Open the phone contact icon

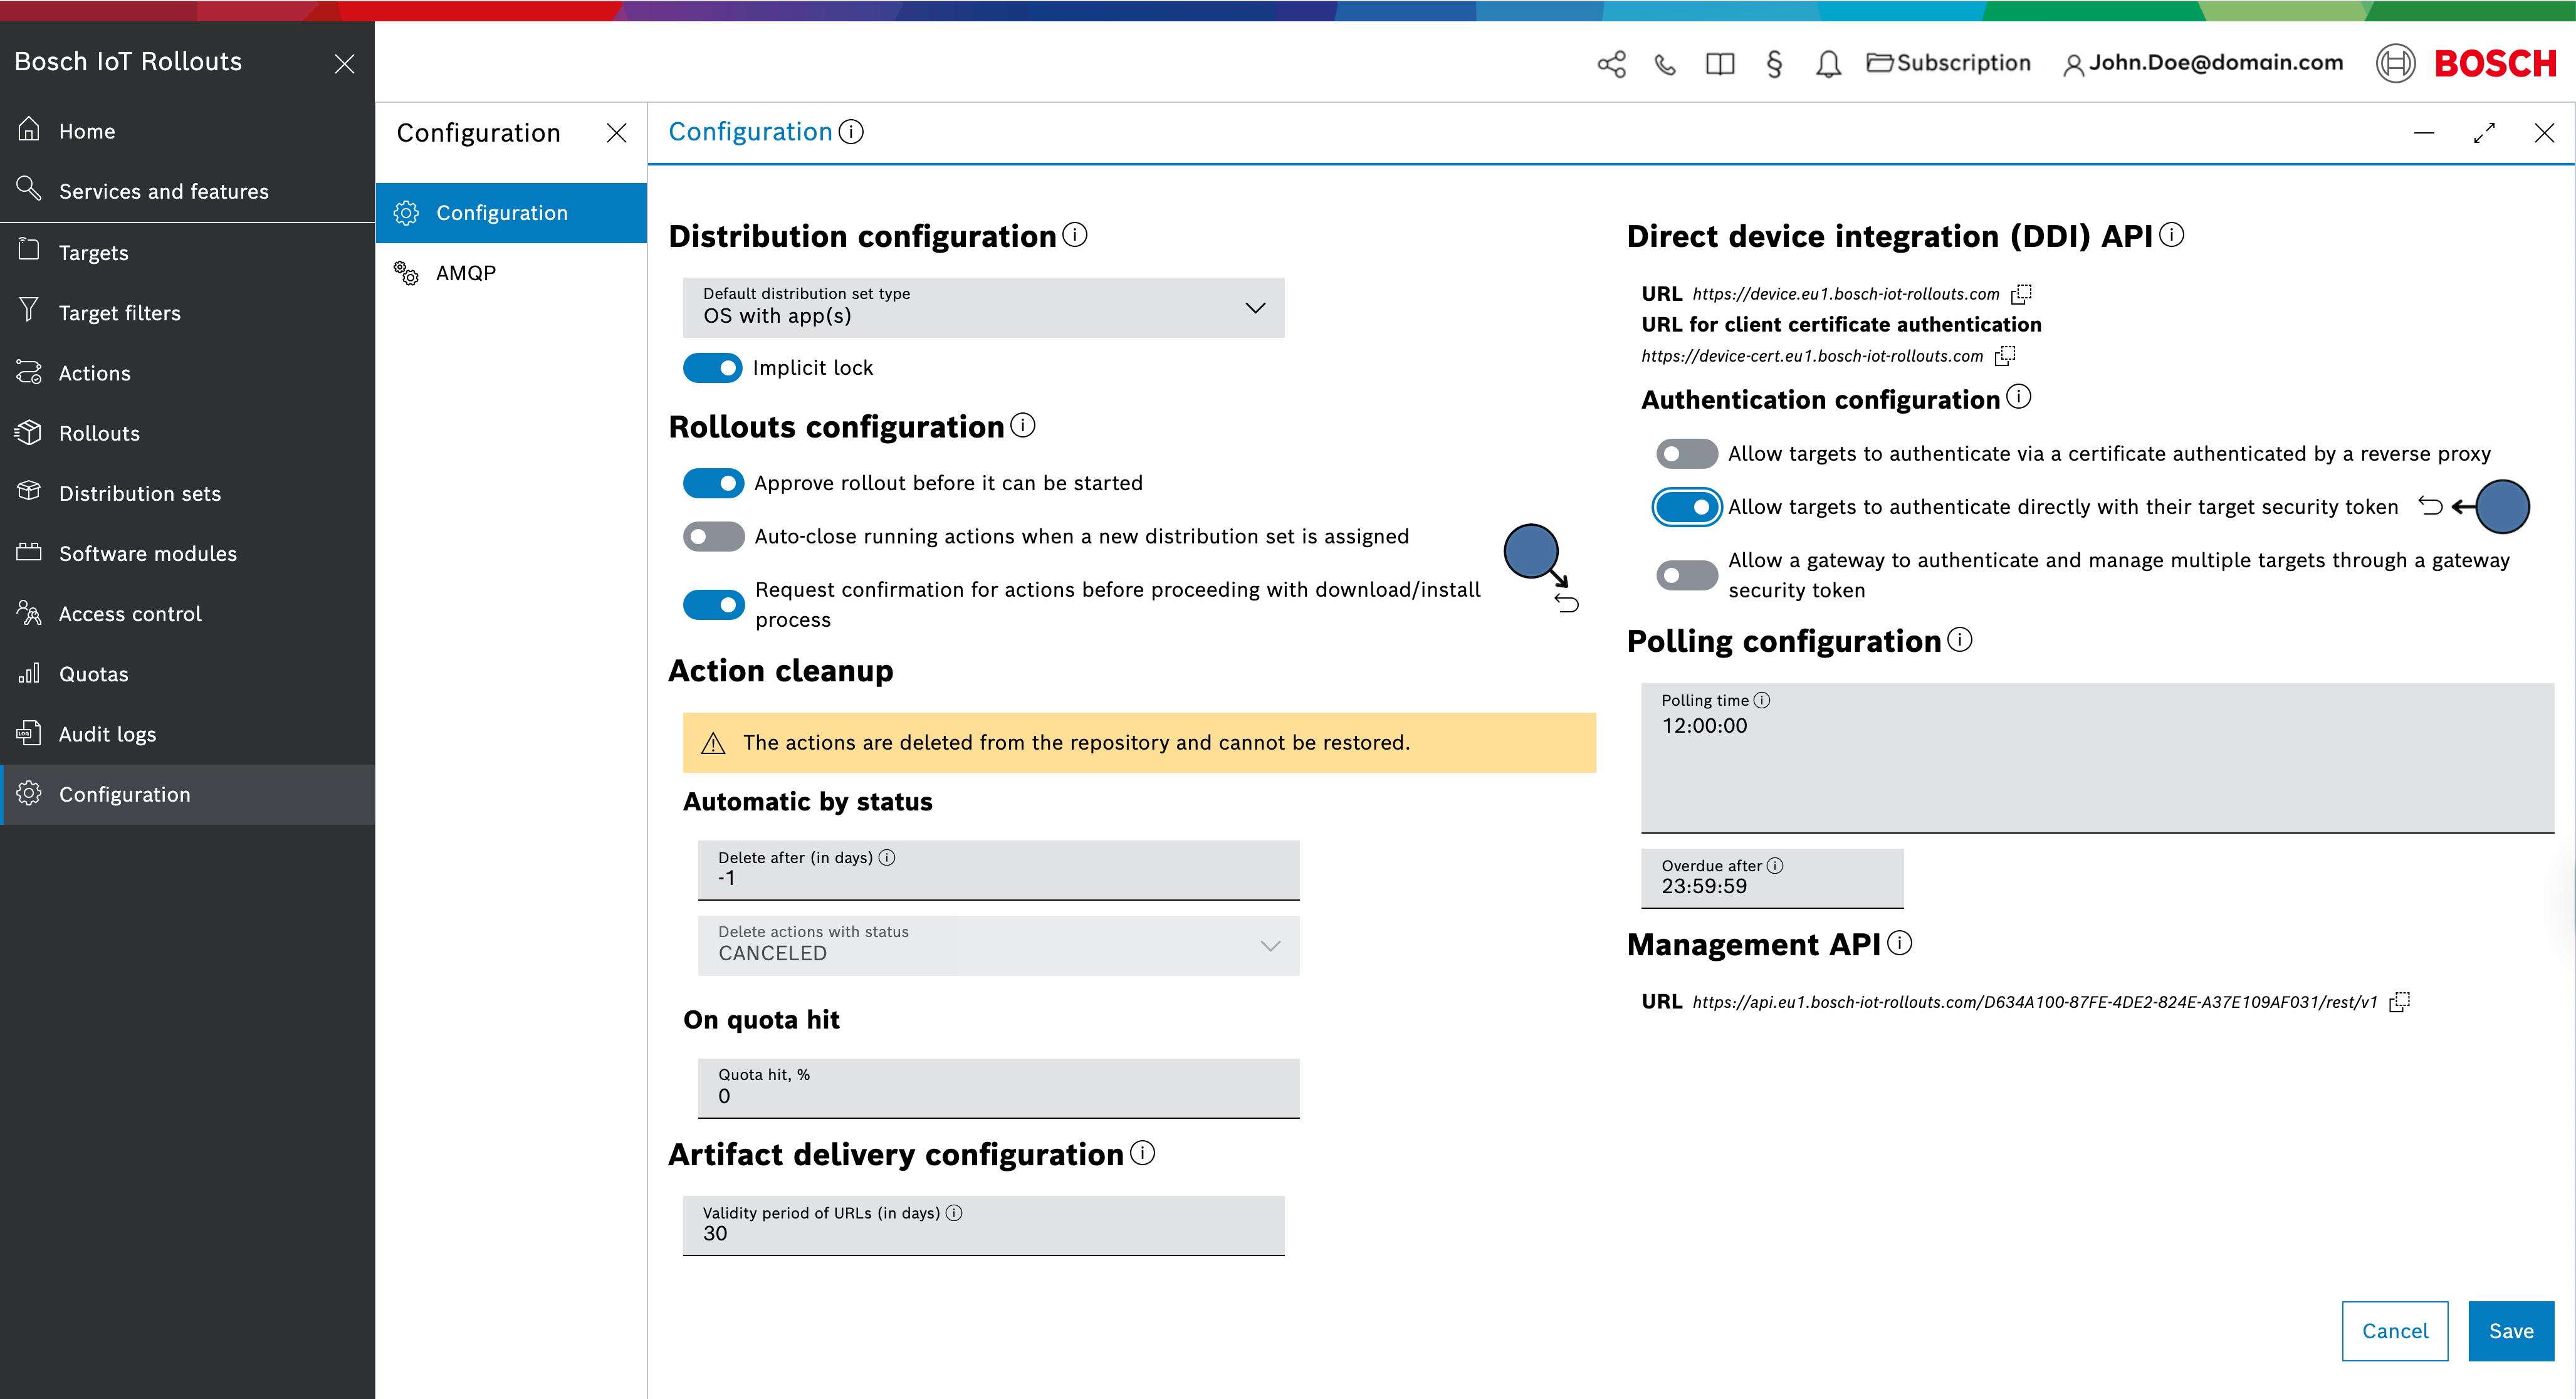tap(1665, 64)
